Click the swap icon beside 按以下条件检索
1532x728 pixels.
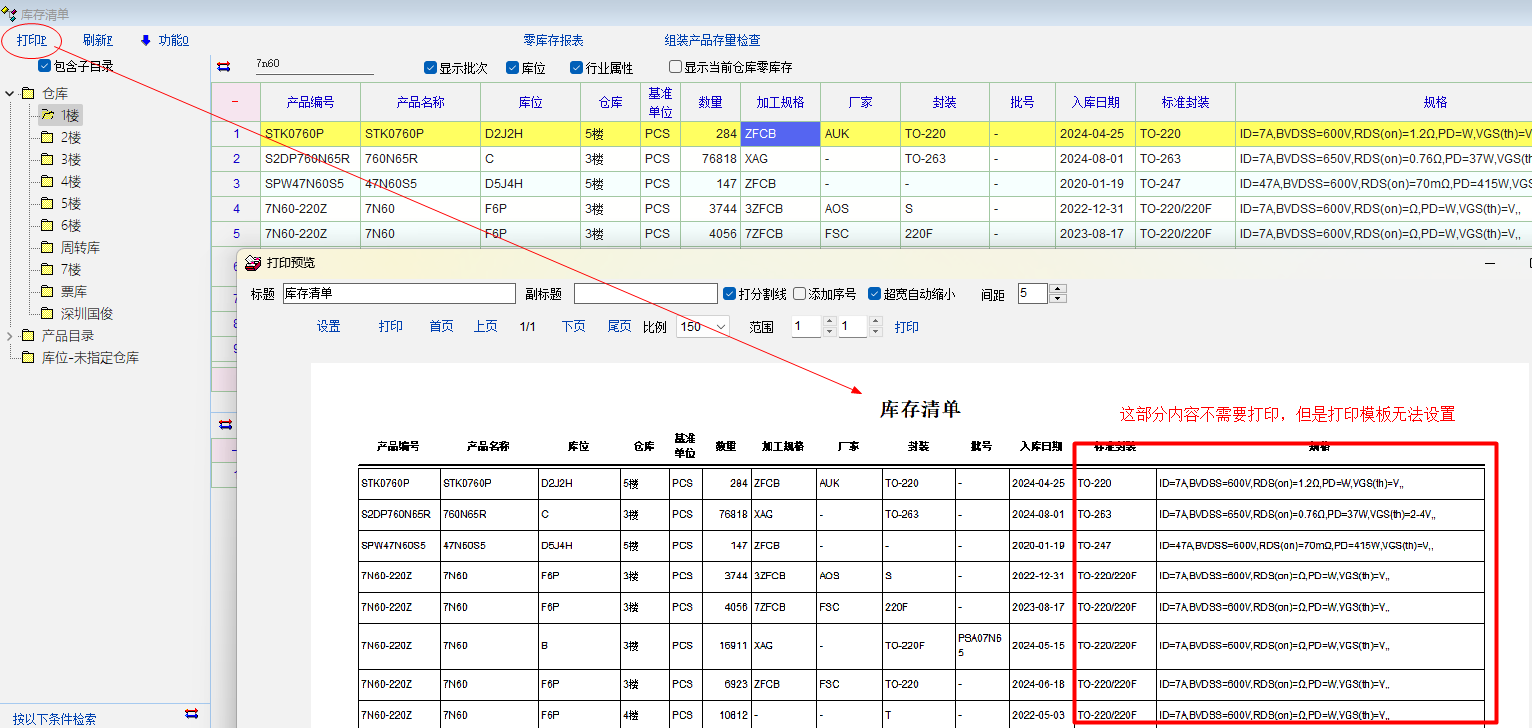coord(192,714)
